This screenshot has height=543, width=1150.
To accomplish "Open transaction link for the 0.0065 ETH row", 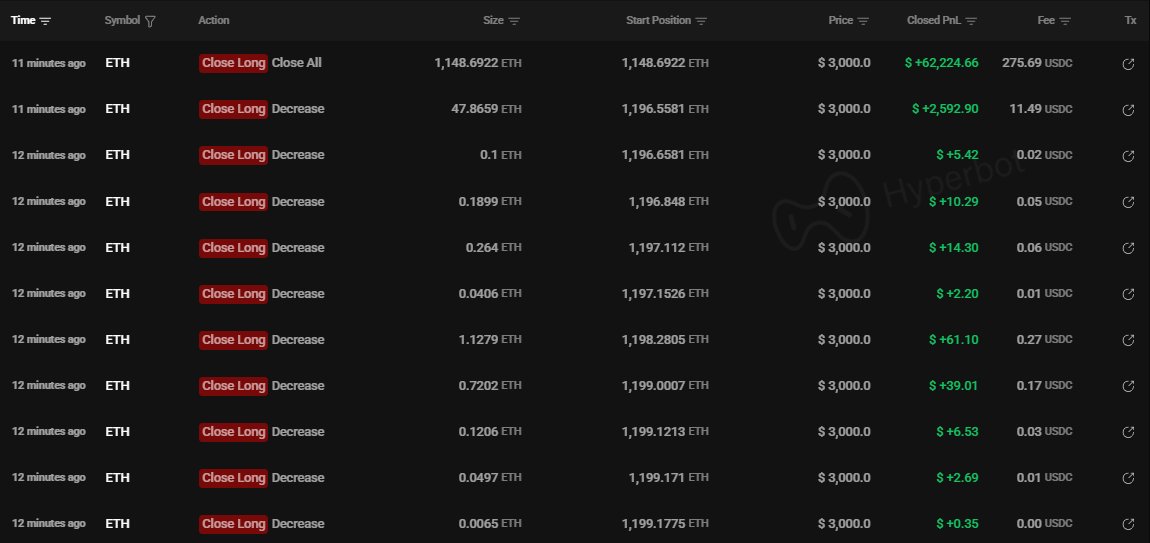I will [x=1128, y=524].
